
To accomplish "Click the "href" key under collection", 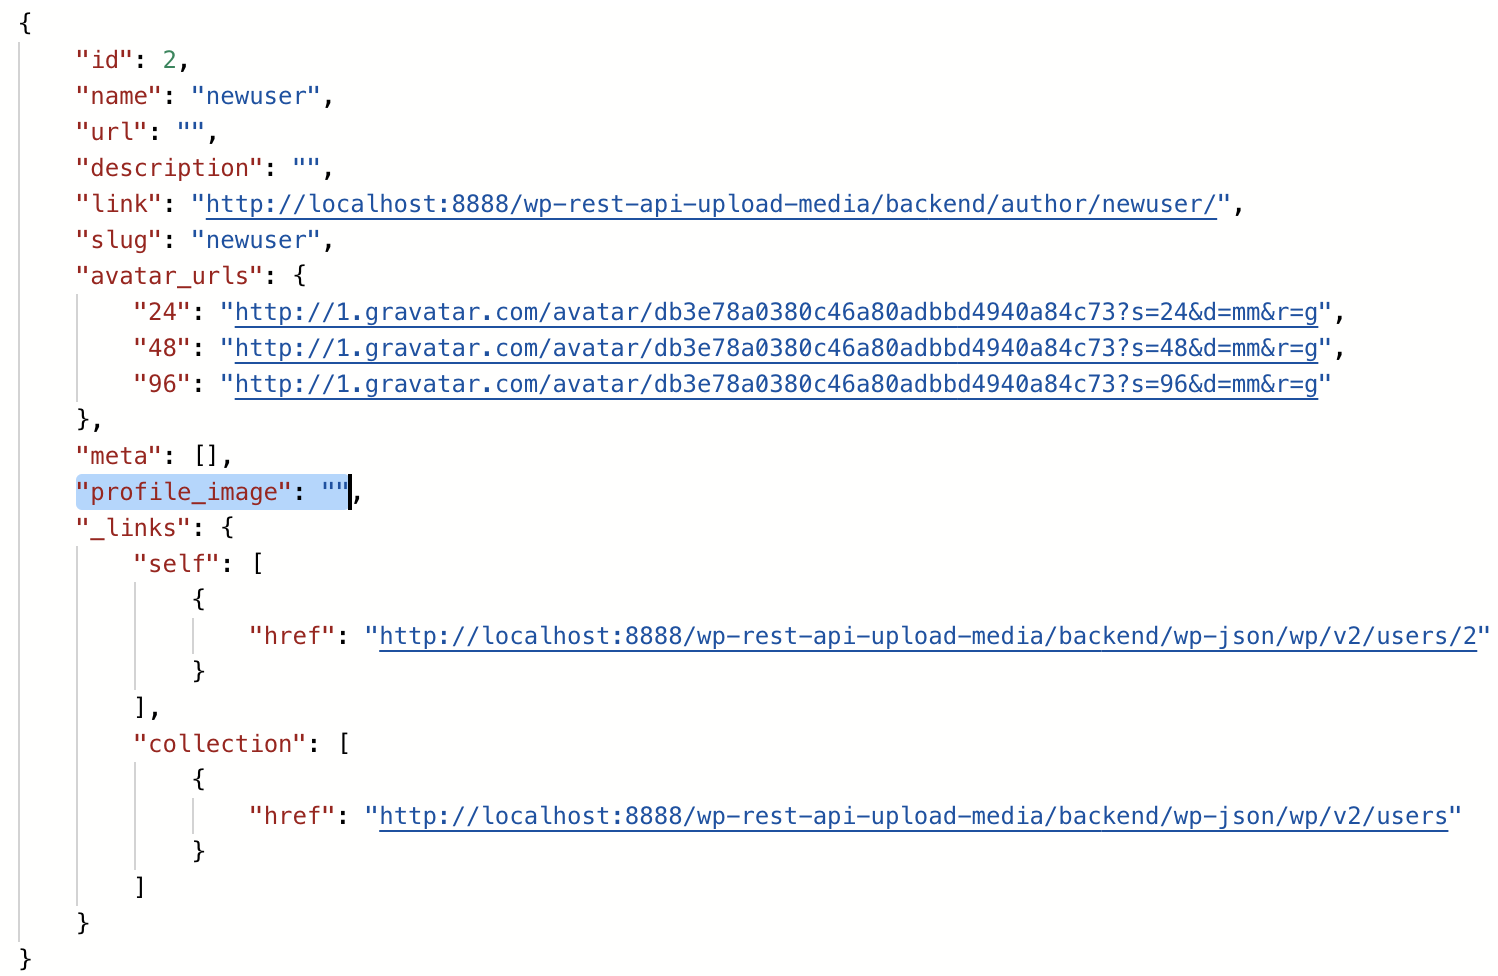I will point(292,816).
